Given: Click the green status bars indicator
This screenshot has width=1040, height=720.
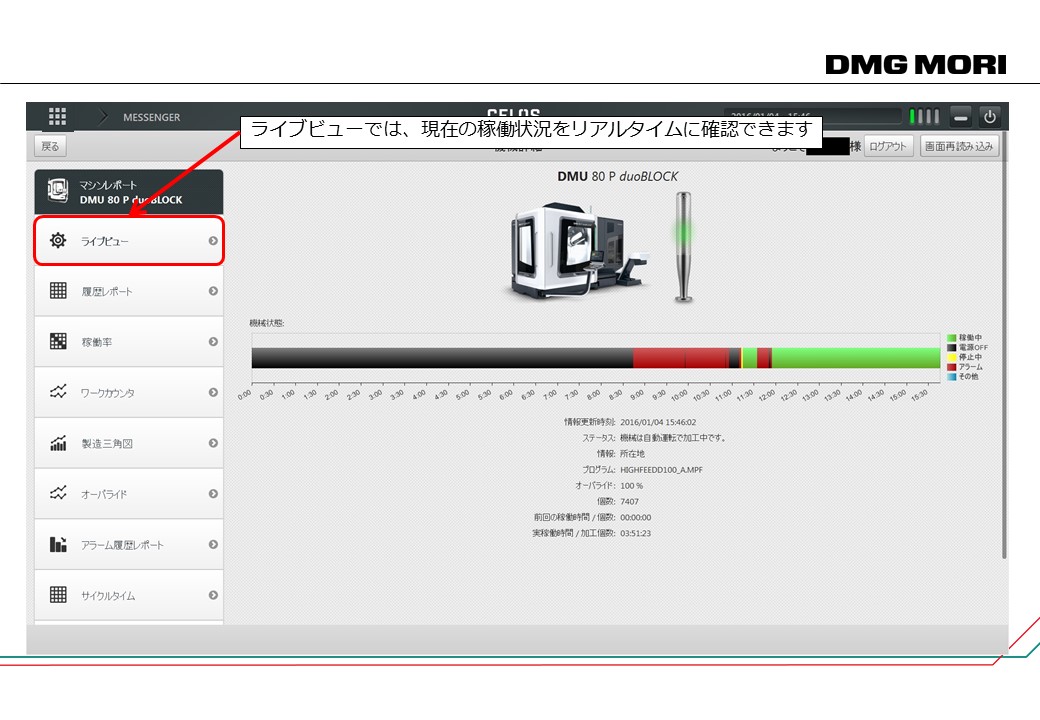Looking at the screenshot, I should (924, 117).
